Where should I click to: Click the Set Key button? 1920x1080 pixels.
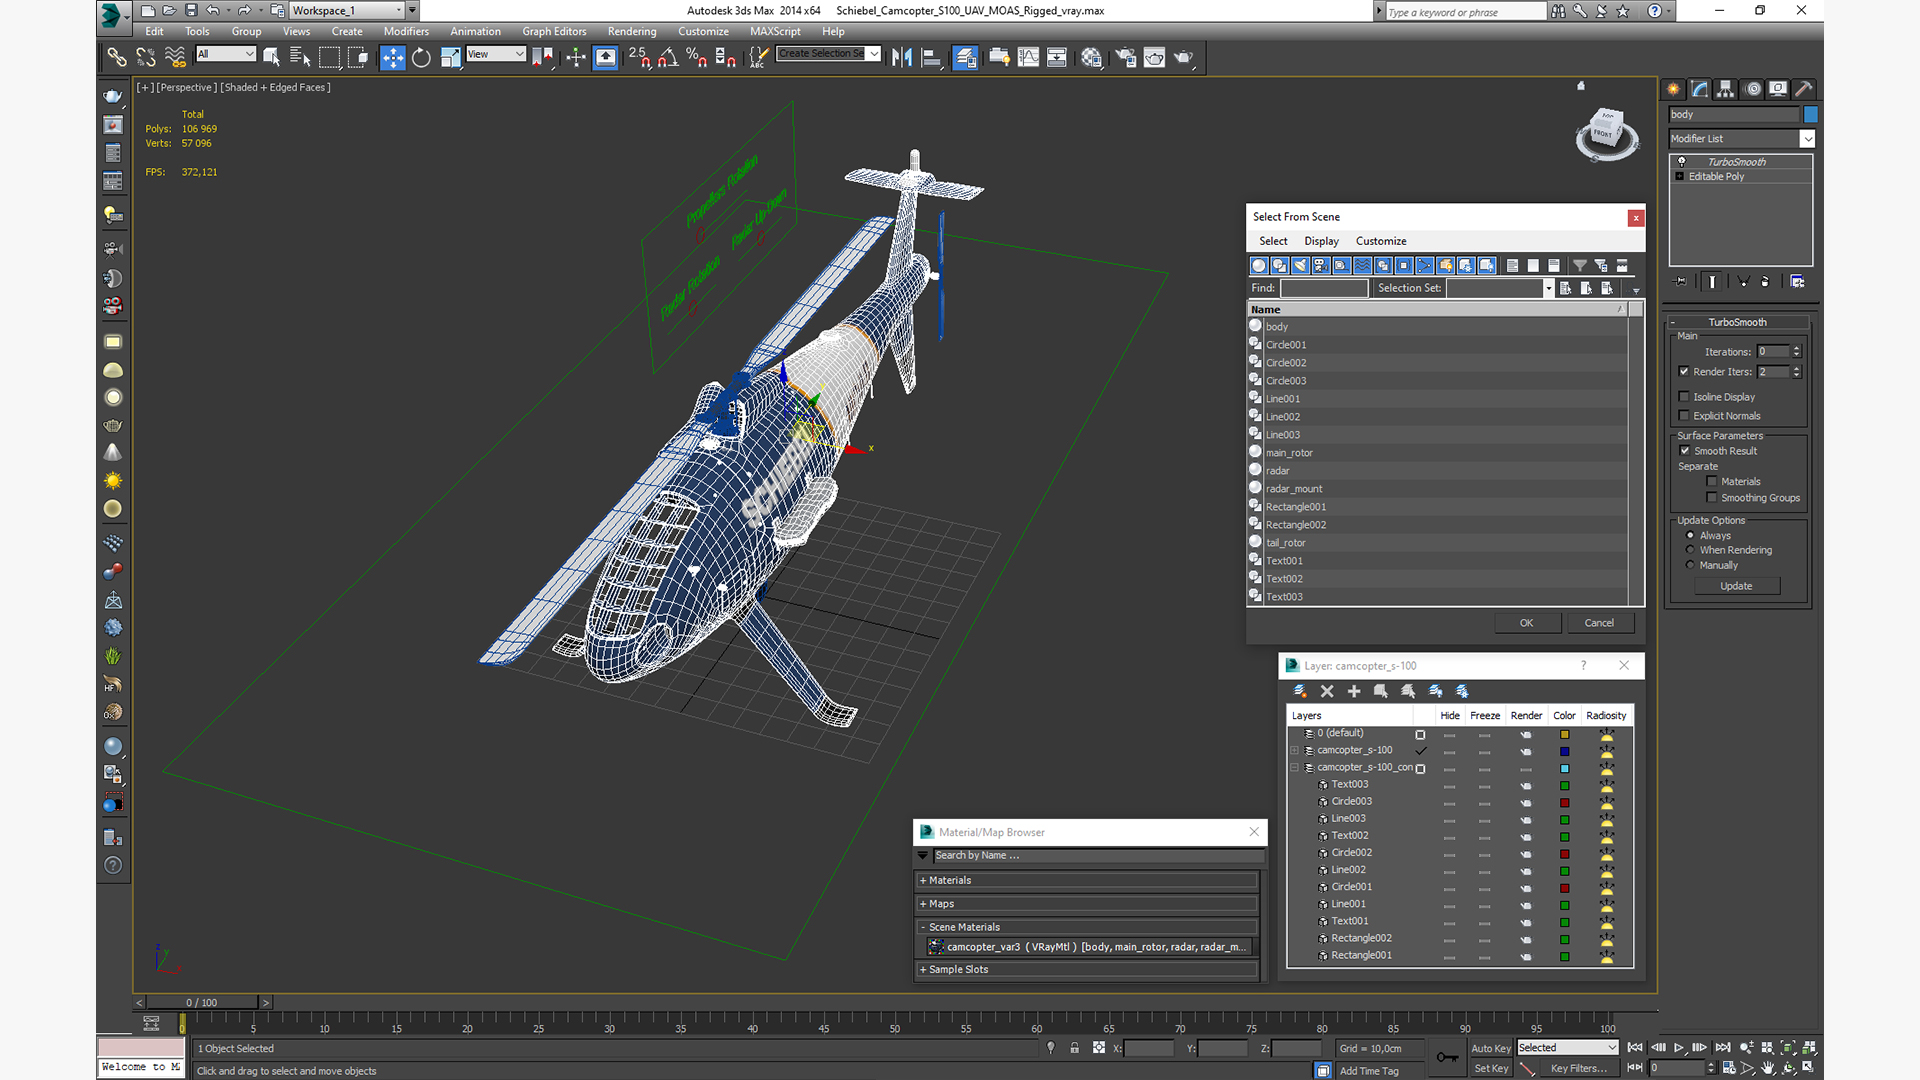click(x=1490, y=1068)
